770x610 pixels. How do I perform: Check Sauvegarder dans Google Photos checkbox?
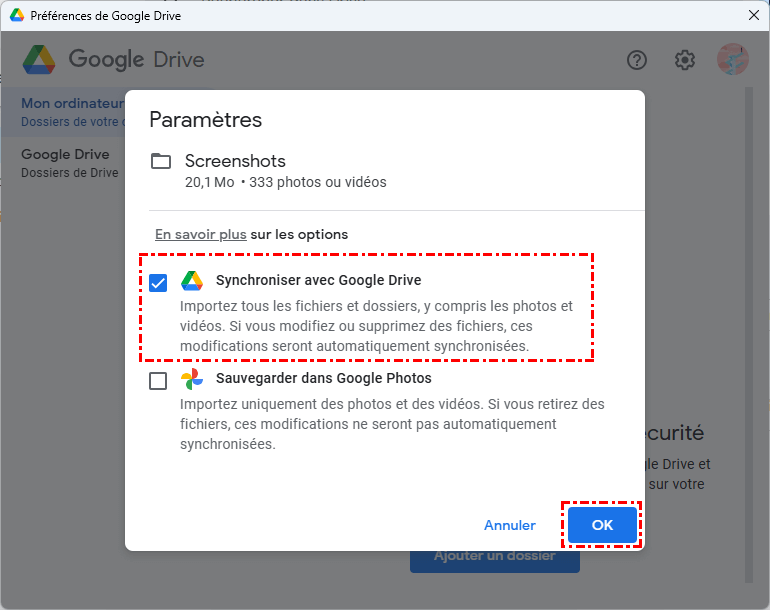click(x=158, y=381)
